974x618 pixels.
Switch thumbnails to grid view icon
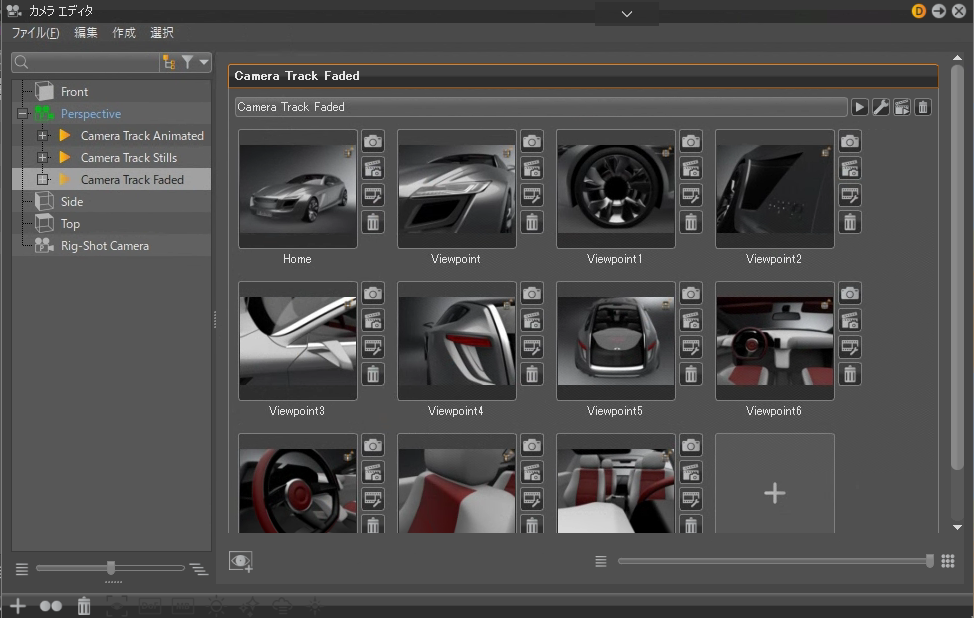[948, 561]
